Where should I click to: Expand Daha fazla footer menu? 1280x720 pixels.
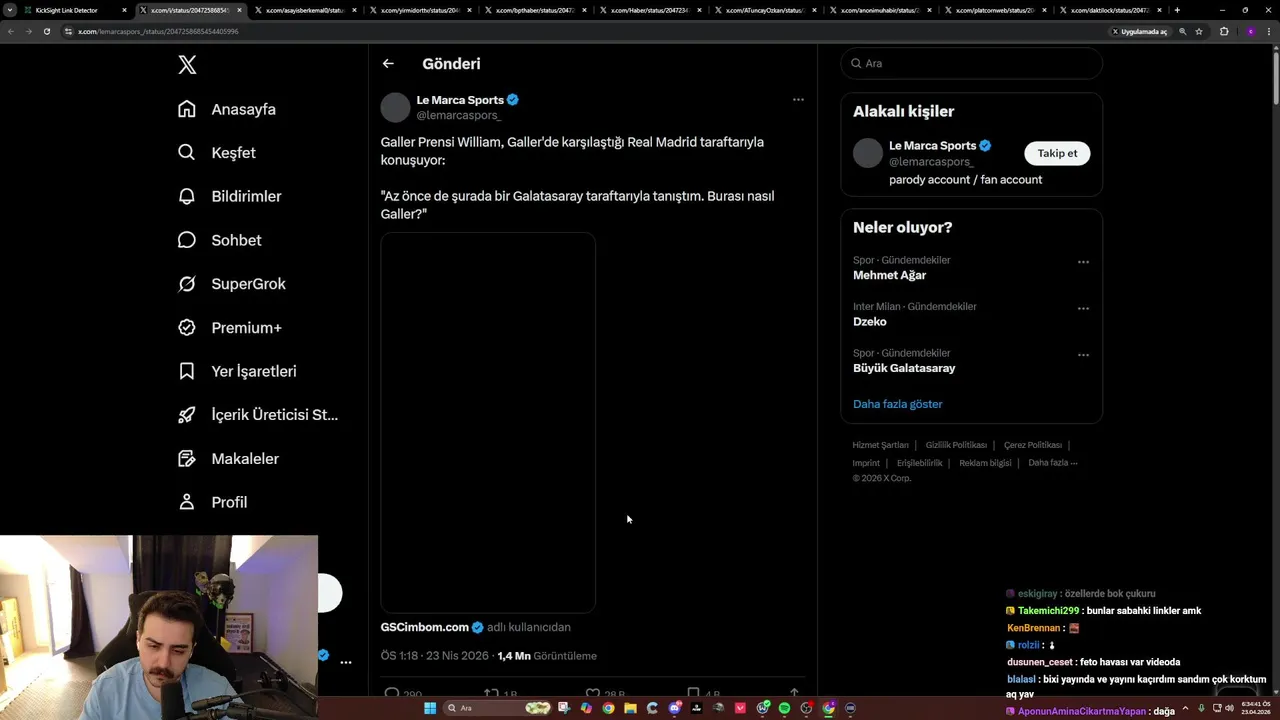point(1052,463)
